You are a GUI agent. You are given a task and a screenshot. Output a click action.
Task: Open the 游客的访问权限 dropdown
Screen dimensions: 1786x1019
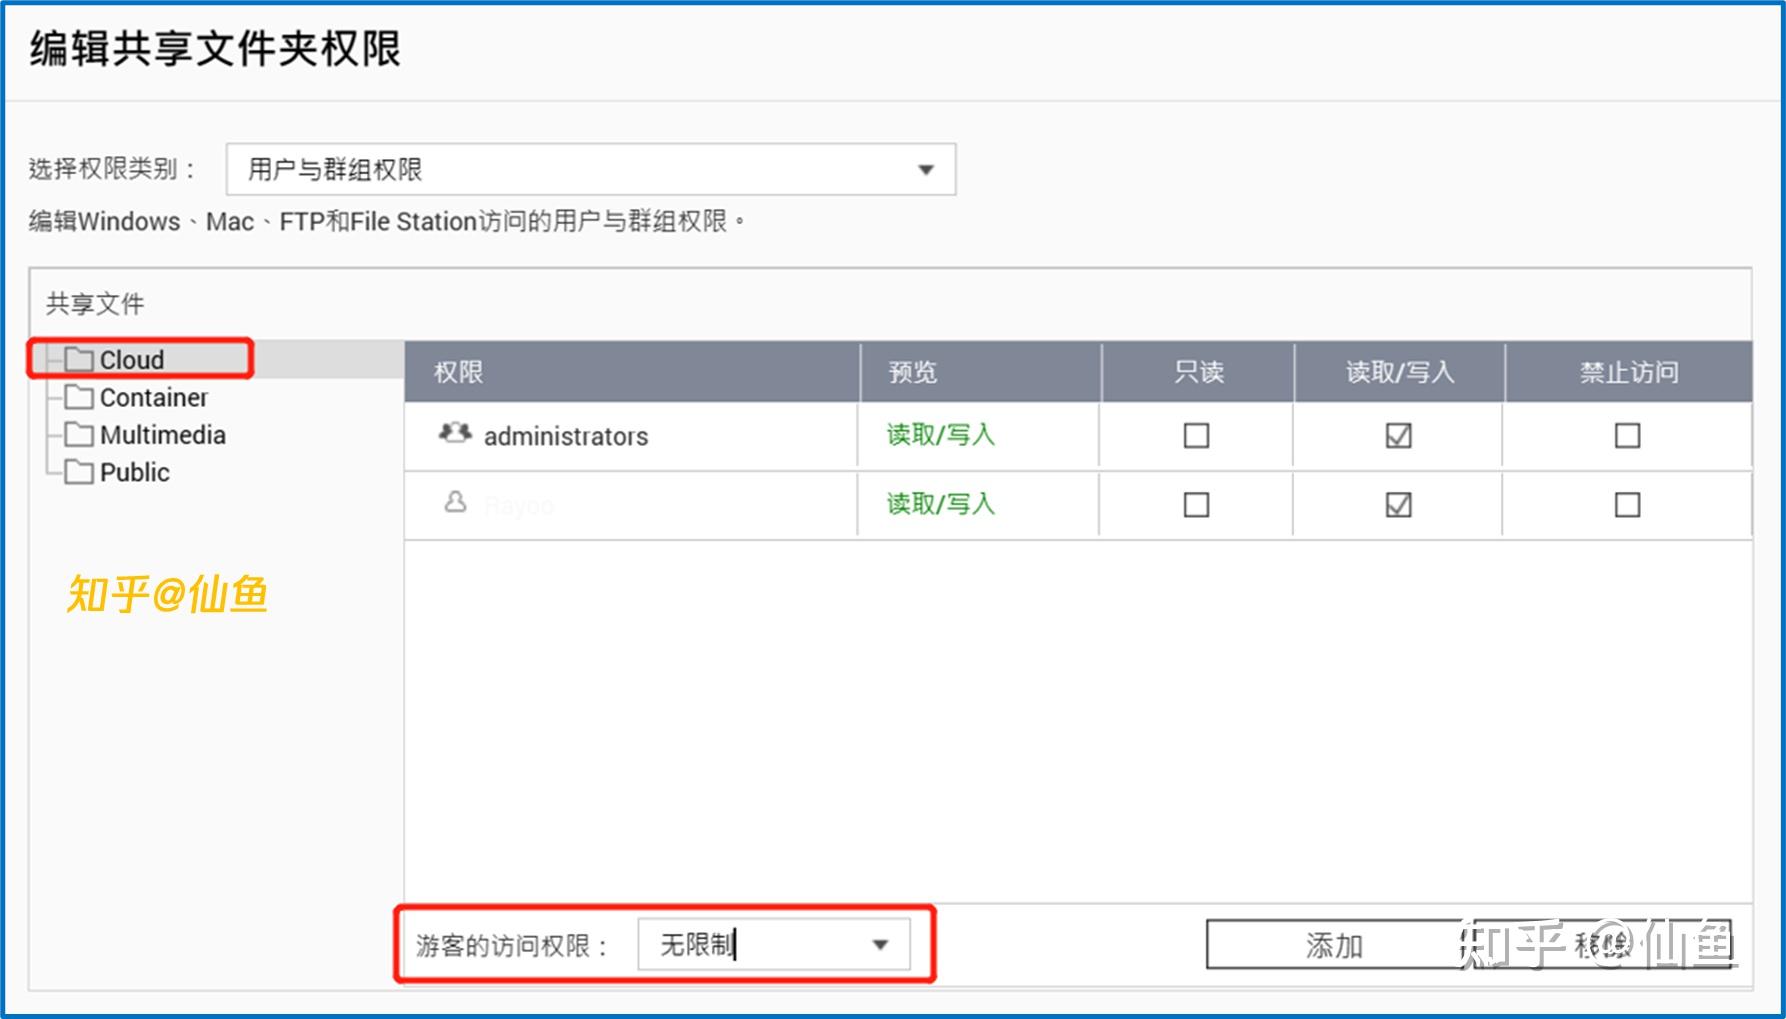point(775,943)
